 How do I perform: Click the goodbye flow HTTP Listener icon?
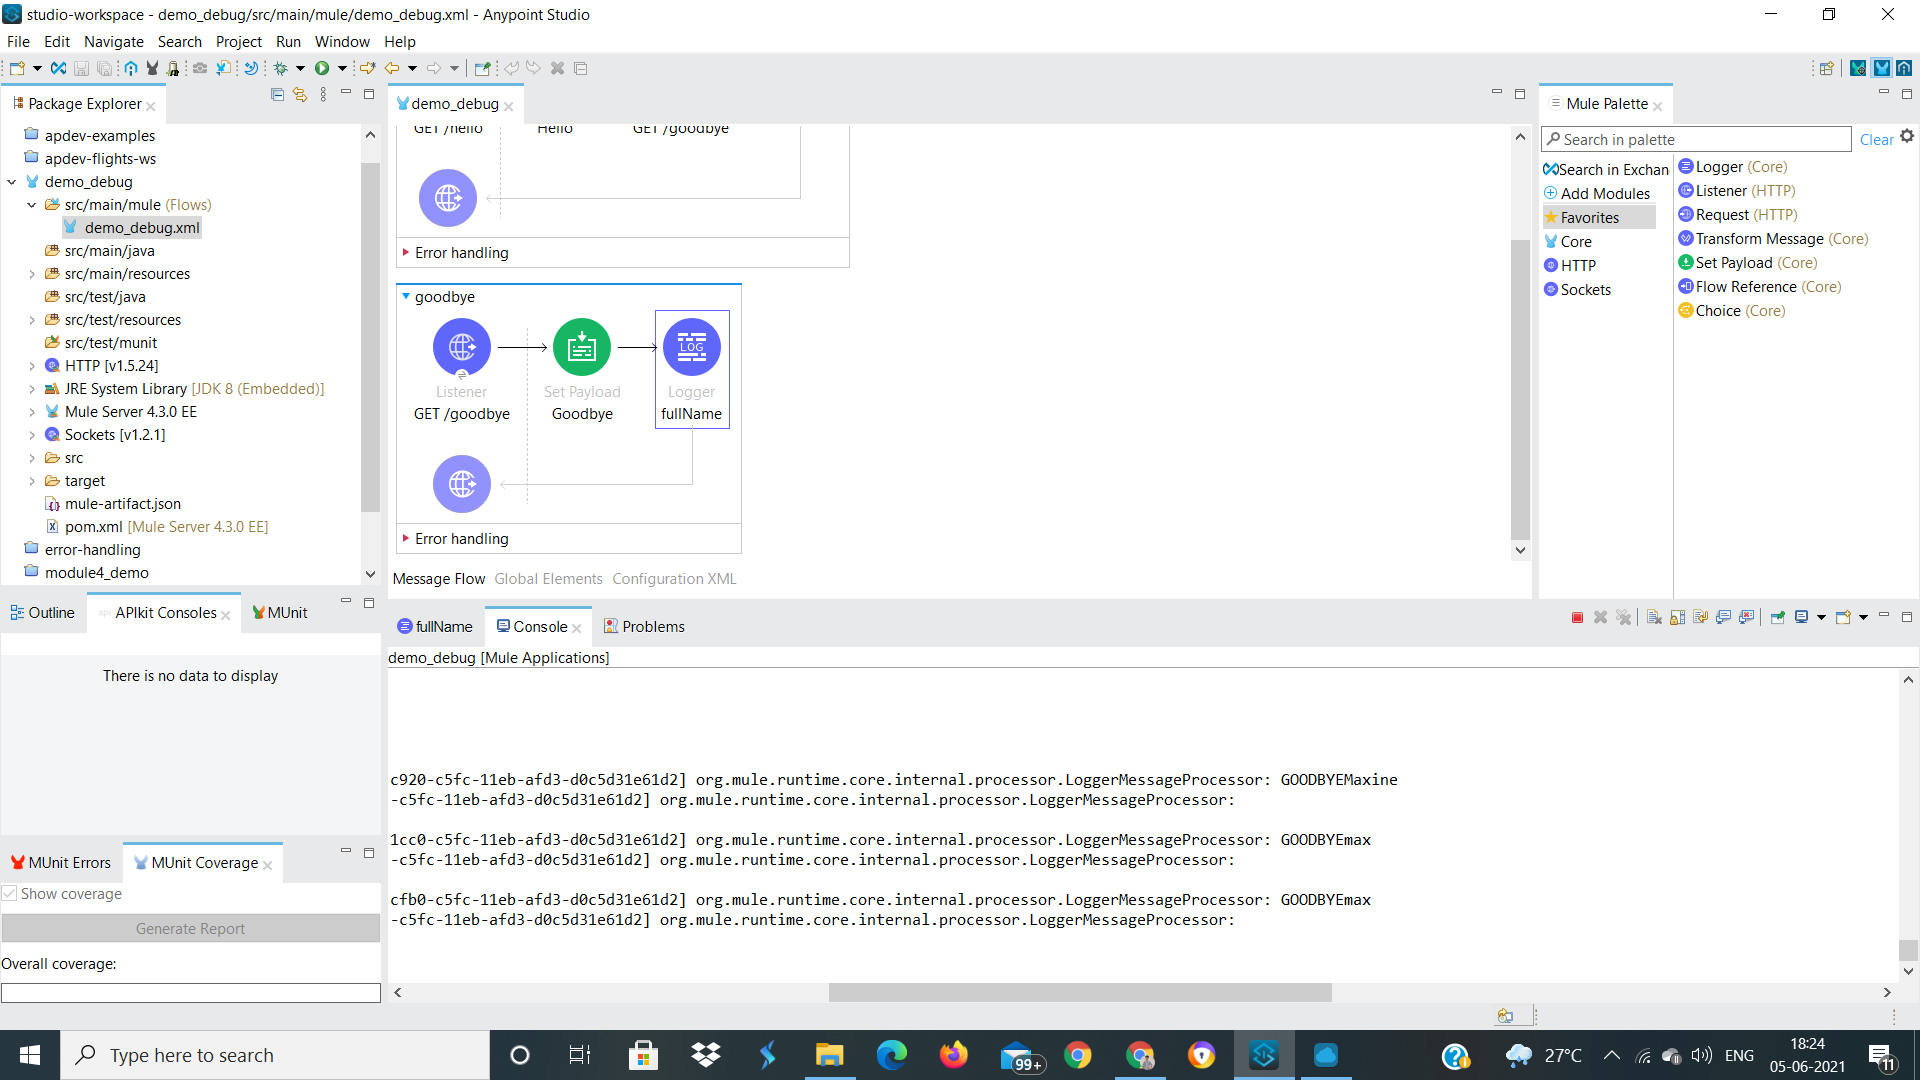tap(461, 348)
